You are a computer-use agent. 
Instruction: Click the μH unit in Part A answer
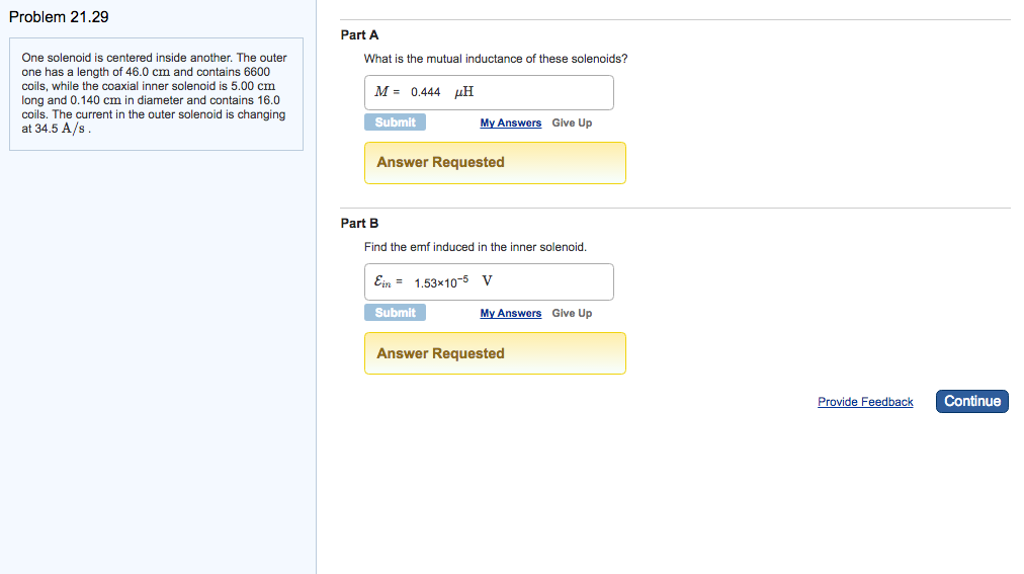[x=464, y=92]
